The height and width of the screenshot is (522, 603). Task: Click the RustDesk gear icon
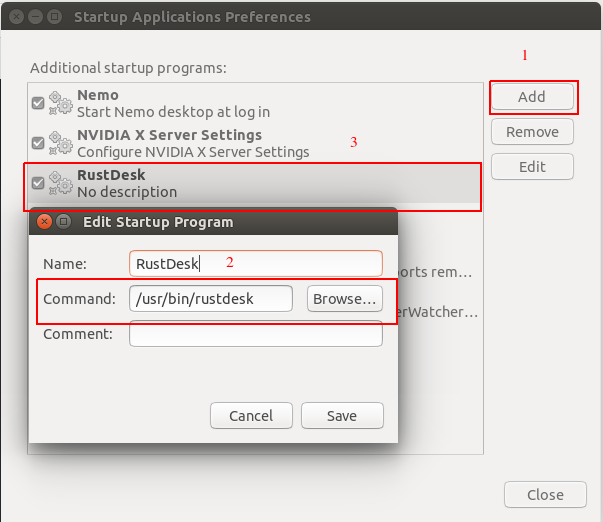[61, 183]
